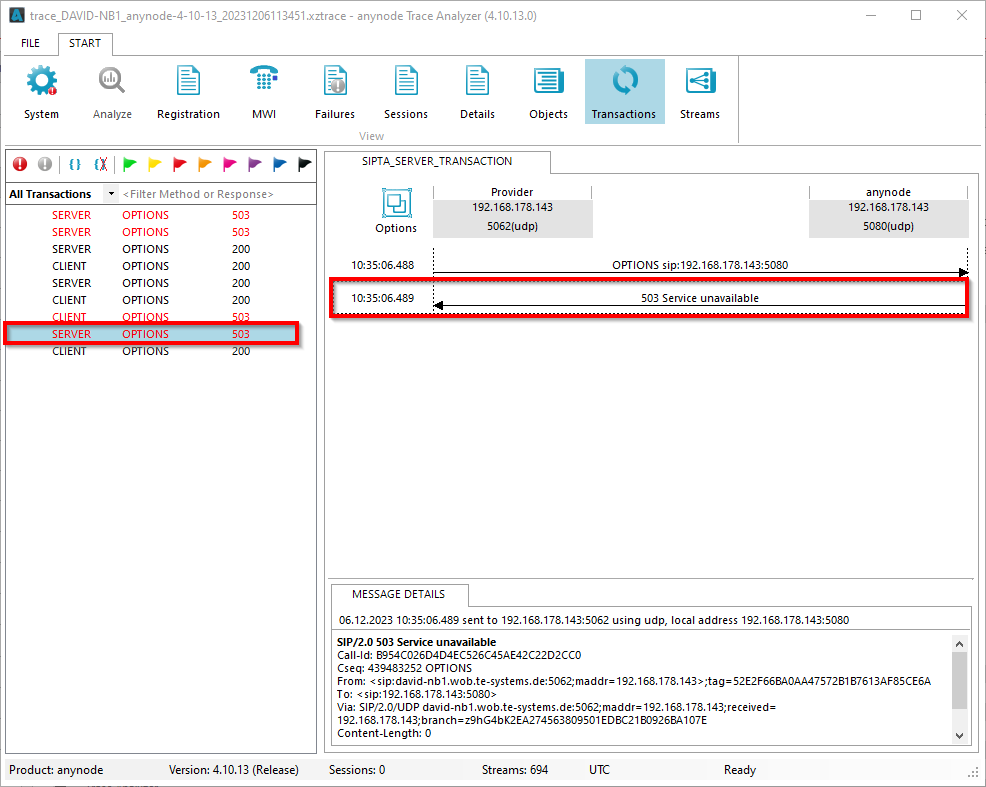Click the Analyze magnifier icon
The height and width of the screenshot is (787, 986).
pos(111,90)
